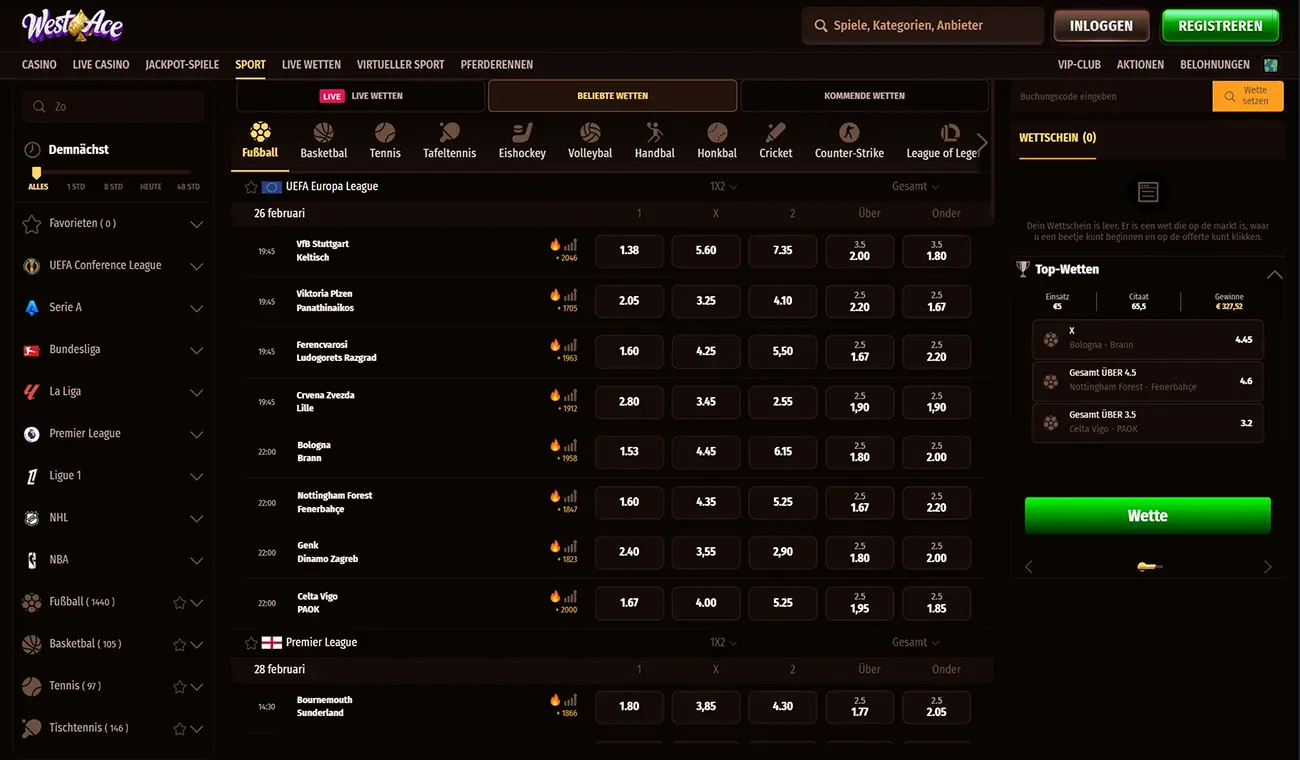This screenshot has height=760, width=1300.
Task: Expand the Premier League sidebar entry
Action: (x=197, y=434)
